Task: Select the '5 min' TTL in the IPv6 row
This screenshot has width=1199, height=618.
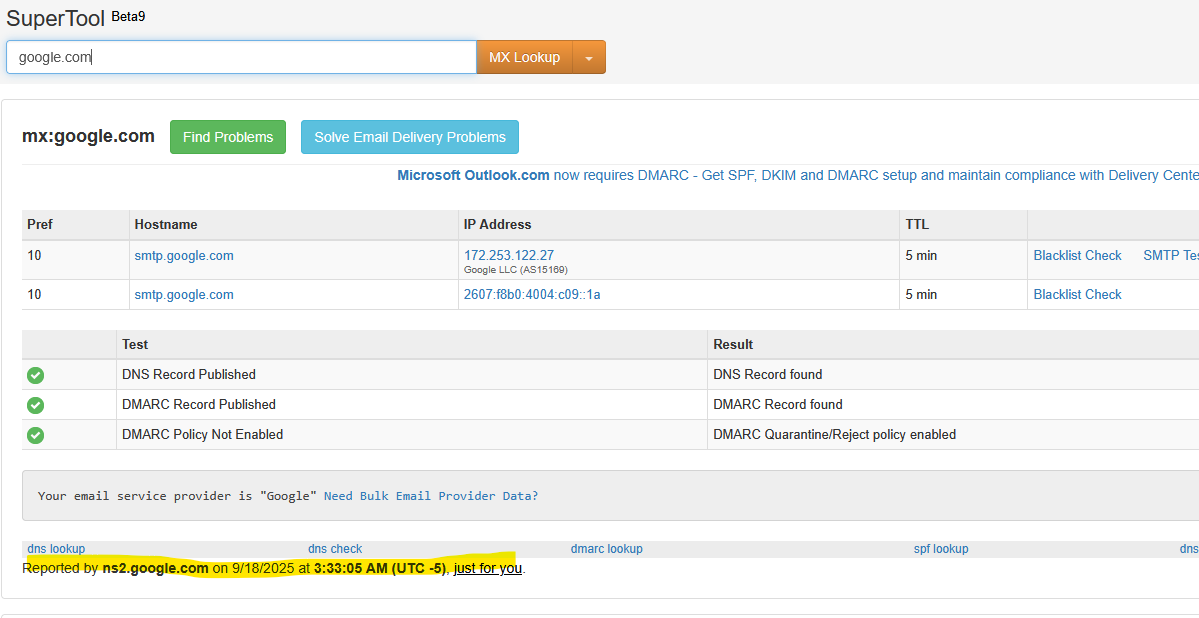Action: pos(921,294)
